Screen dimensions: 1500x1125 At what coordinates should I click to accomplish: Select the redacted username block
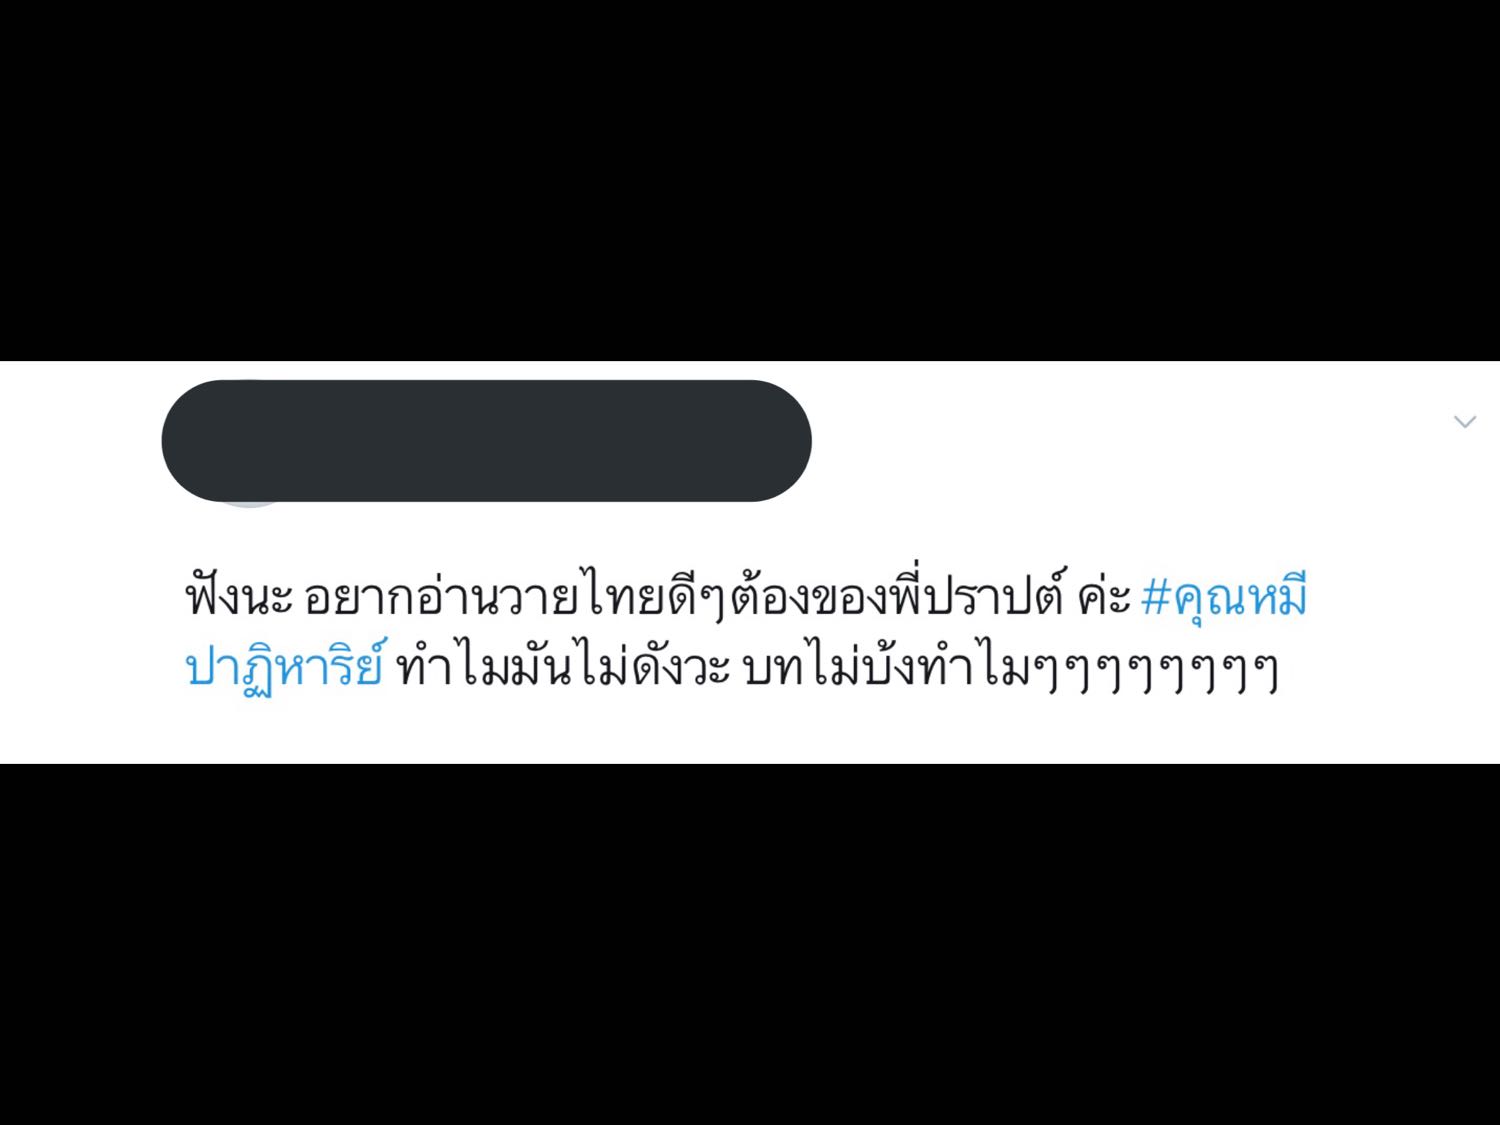tap(486, 441)
